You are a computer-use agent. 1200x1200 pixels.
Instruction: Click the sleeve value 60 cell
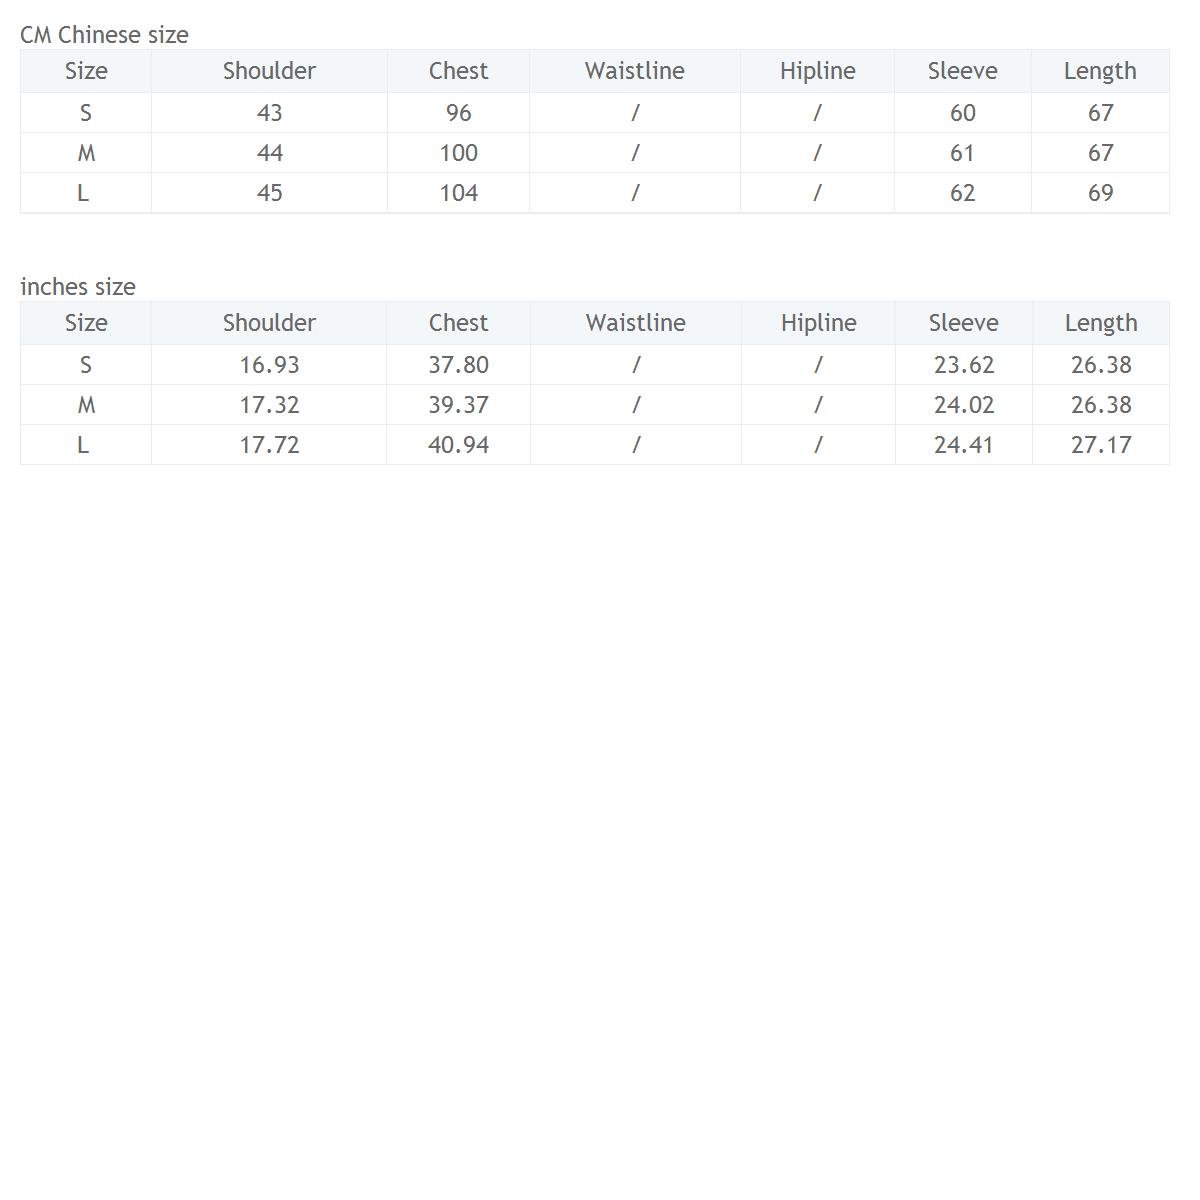click(962, 113)
